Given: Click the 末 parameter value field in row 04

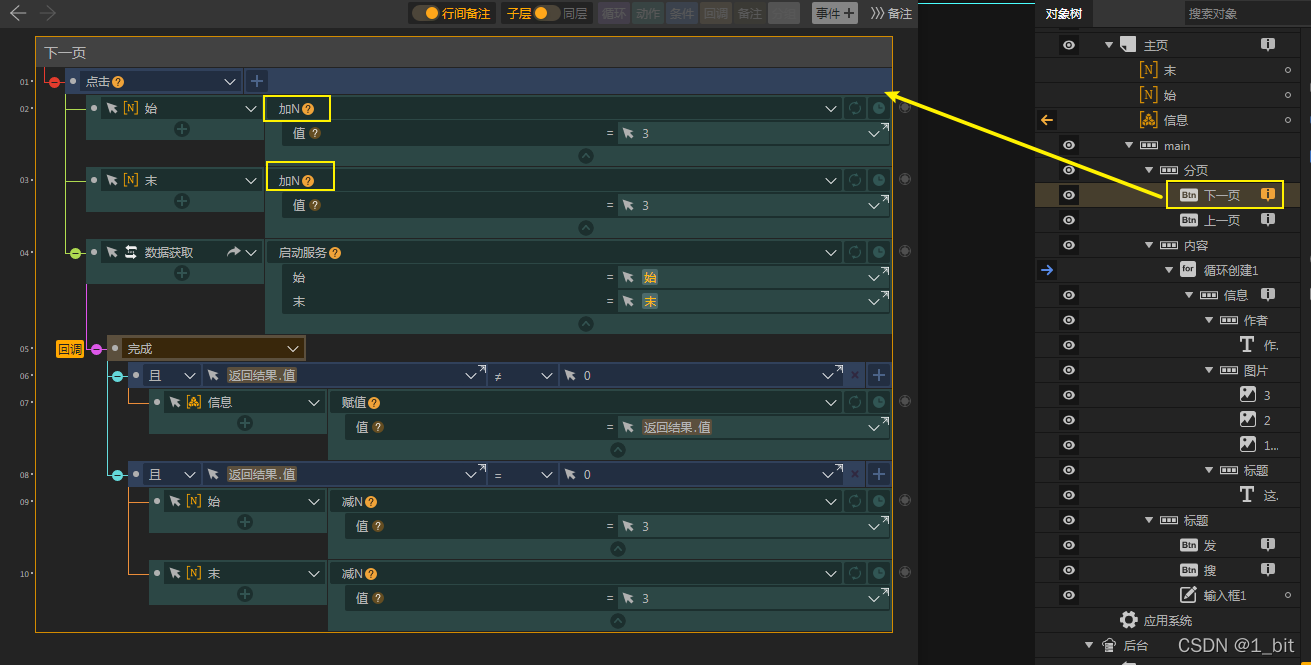Looking at the screenshot, I should pyautogui.click(x=752, y=301).
